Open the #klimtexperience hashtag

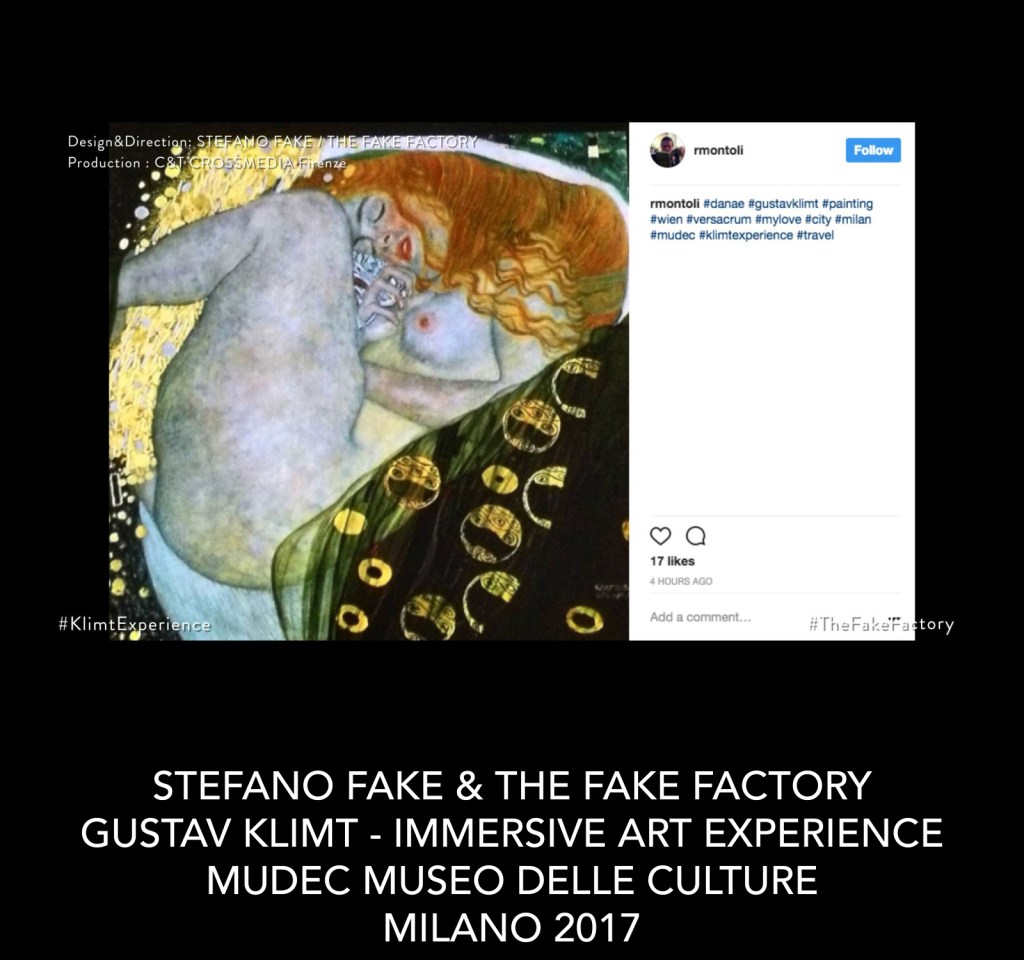coord(746,235)
